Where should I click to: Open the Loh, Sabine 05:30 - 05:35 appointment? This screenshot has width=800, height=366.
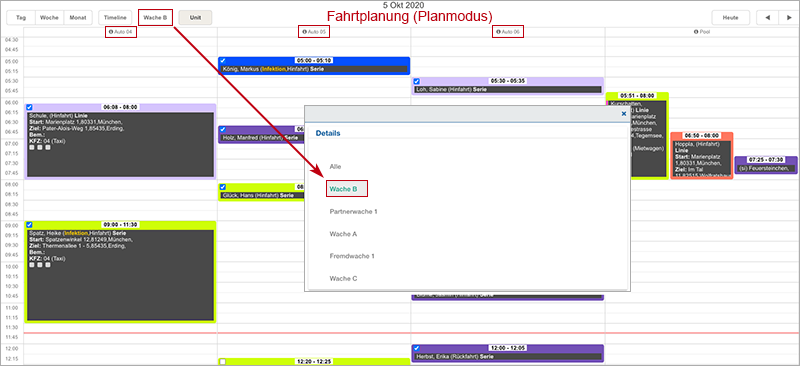click(508, 86)
